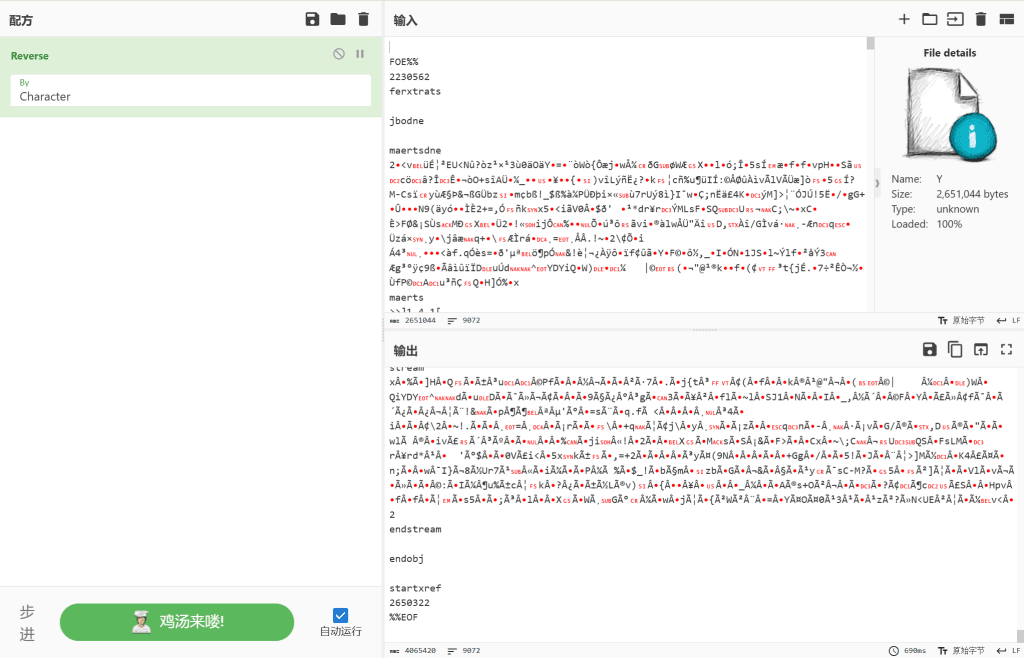
Task: Open a folder as input
Action: tap(929, 19)
